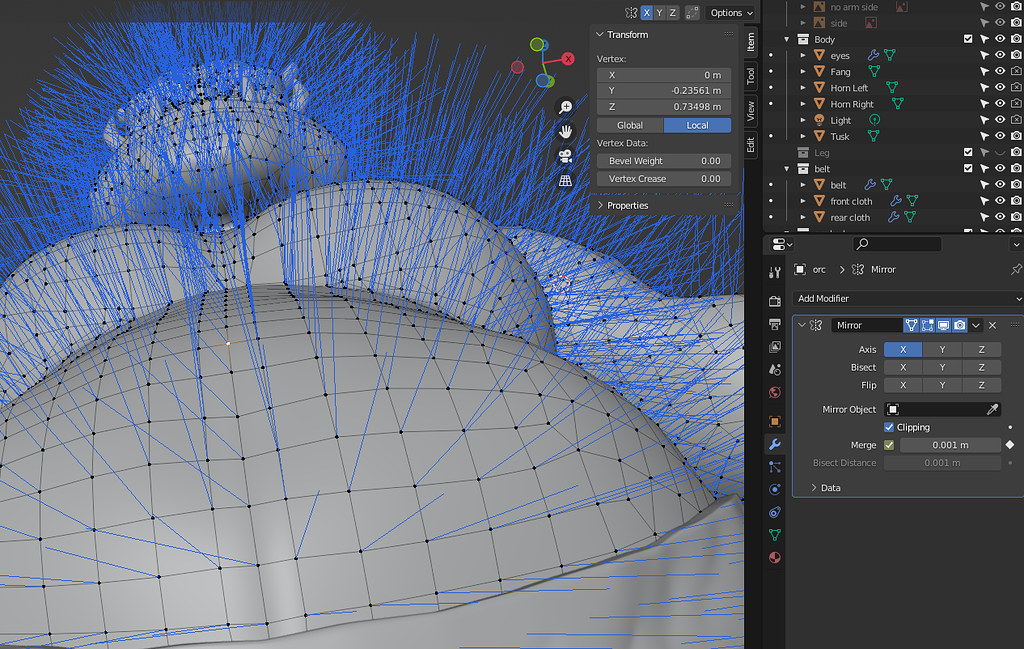This screenshot has height=649, width=1024.
Task: Enable the Y axis on the Mirror modifier
Action: click(x=942, y=350)
